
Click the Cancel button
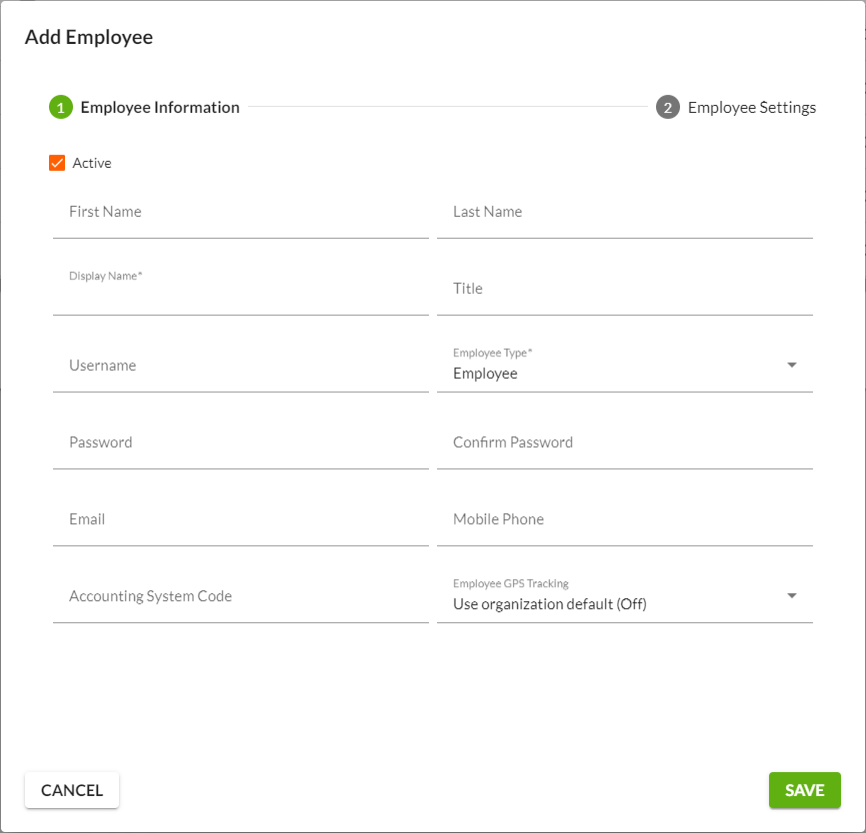coord(72,790)
